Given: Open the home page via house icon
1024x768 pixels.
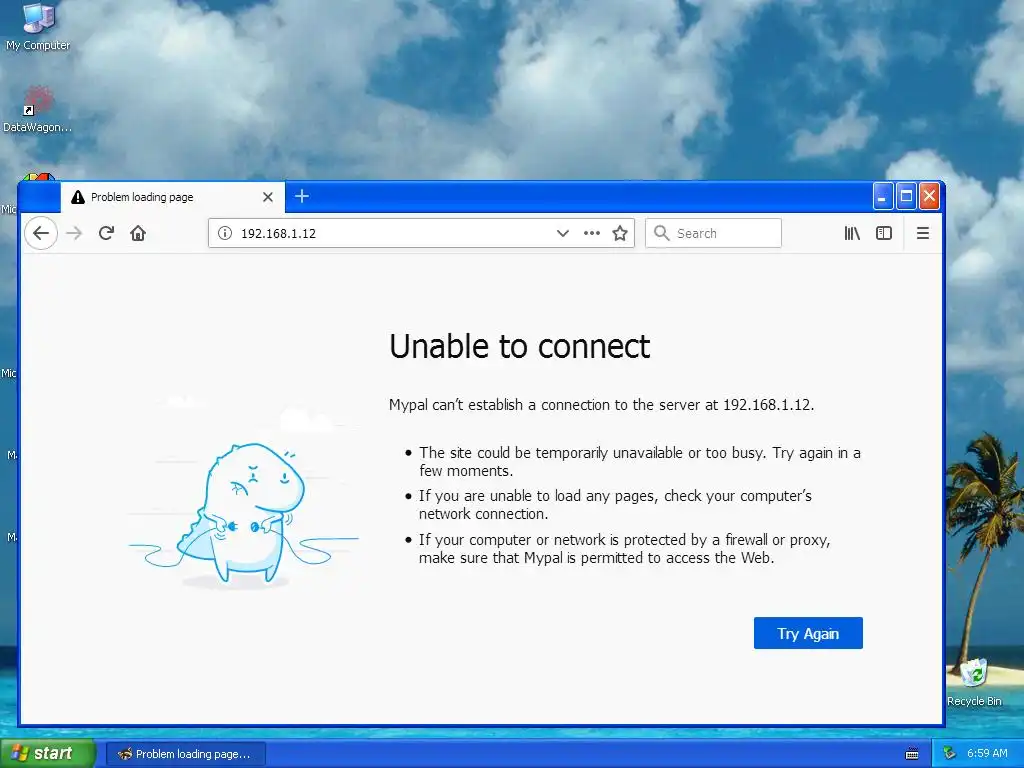Looking at the screenshot, I should [x=138, y=233].
